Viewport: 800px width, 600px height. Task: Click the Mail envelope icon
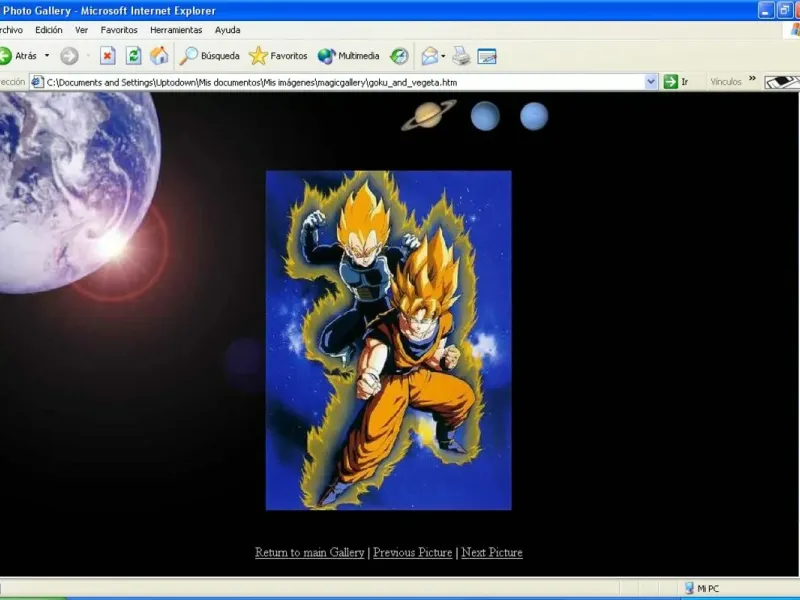coord(430,56)
